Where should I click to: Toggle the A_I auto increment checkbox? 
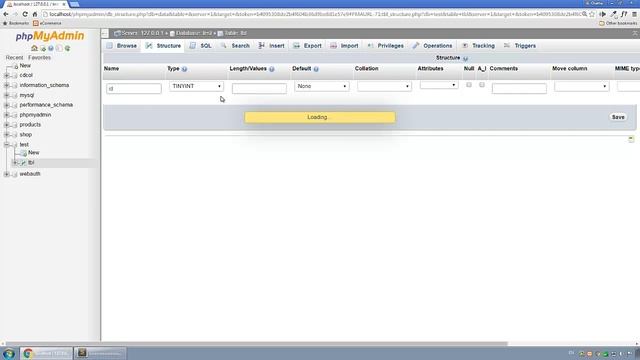[x=482, y=85]
